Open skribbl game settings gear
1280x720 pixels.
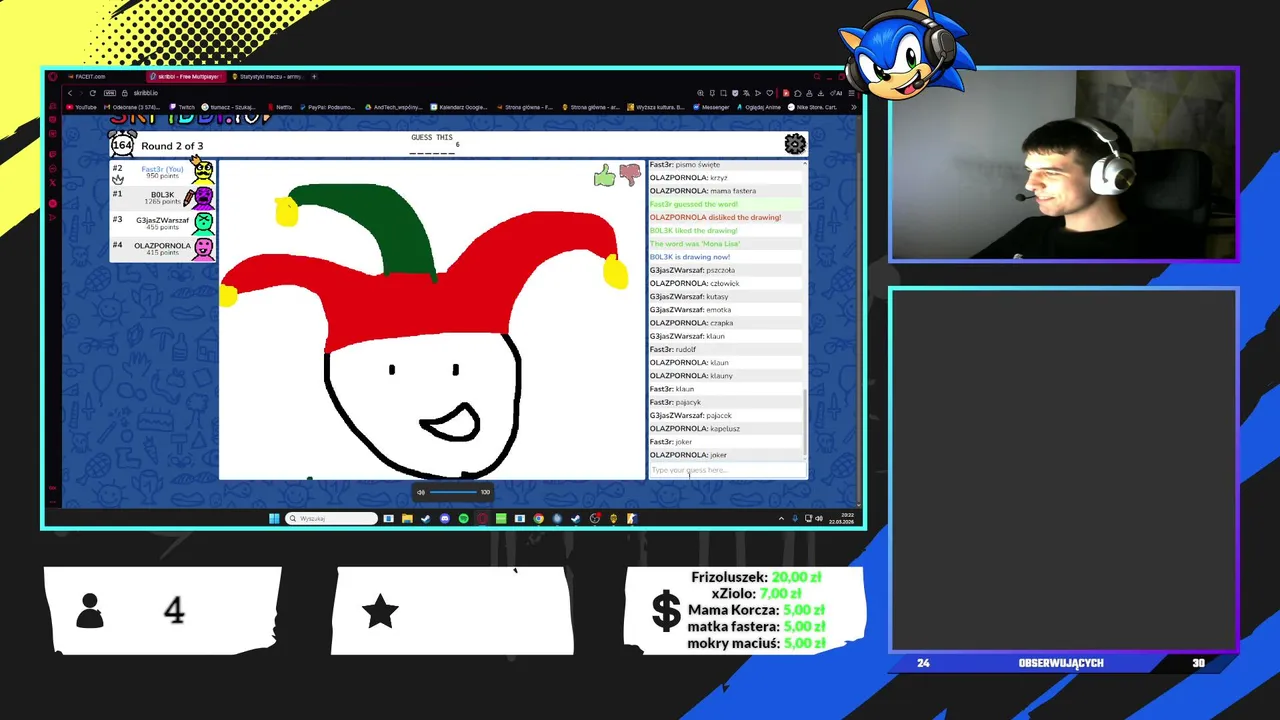795,145
